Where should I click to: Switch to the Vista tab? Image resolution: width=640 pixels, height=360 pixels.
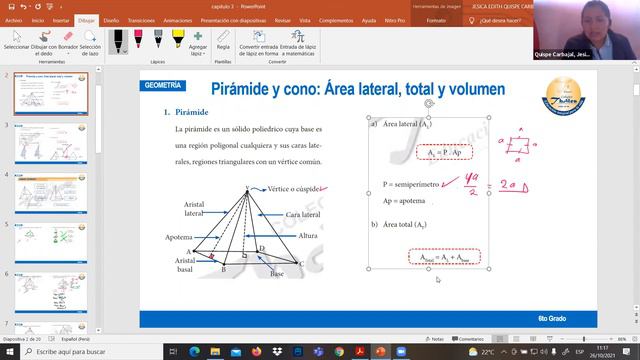[x=304, y=20]
